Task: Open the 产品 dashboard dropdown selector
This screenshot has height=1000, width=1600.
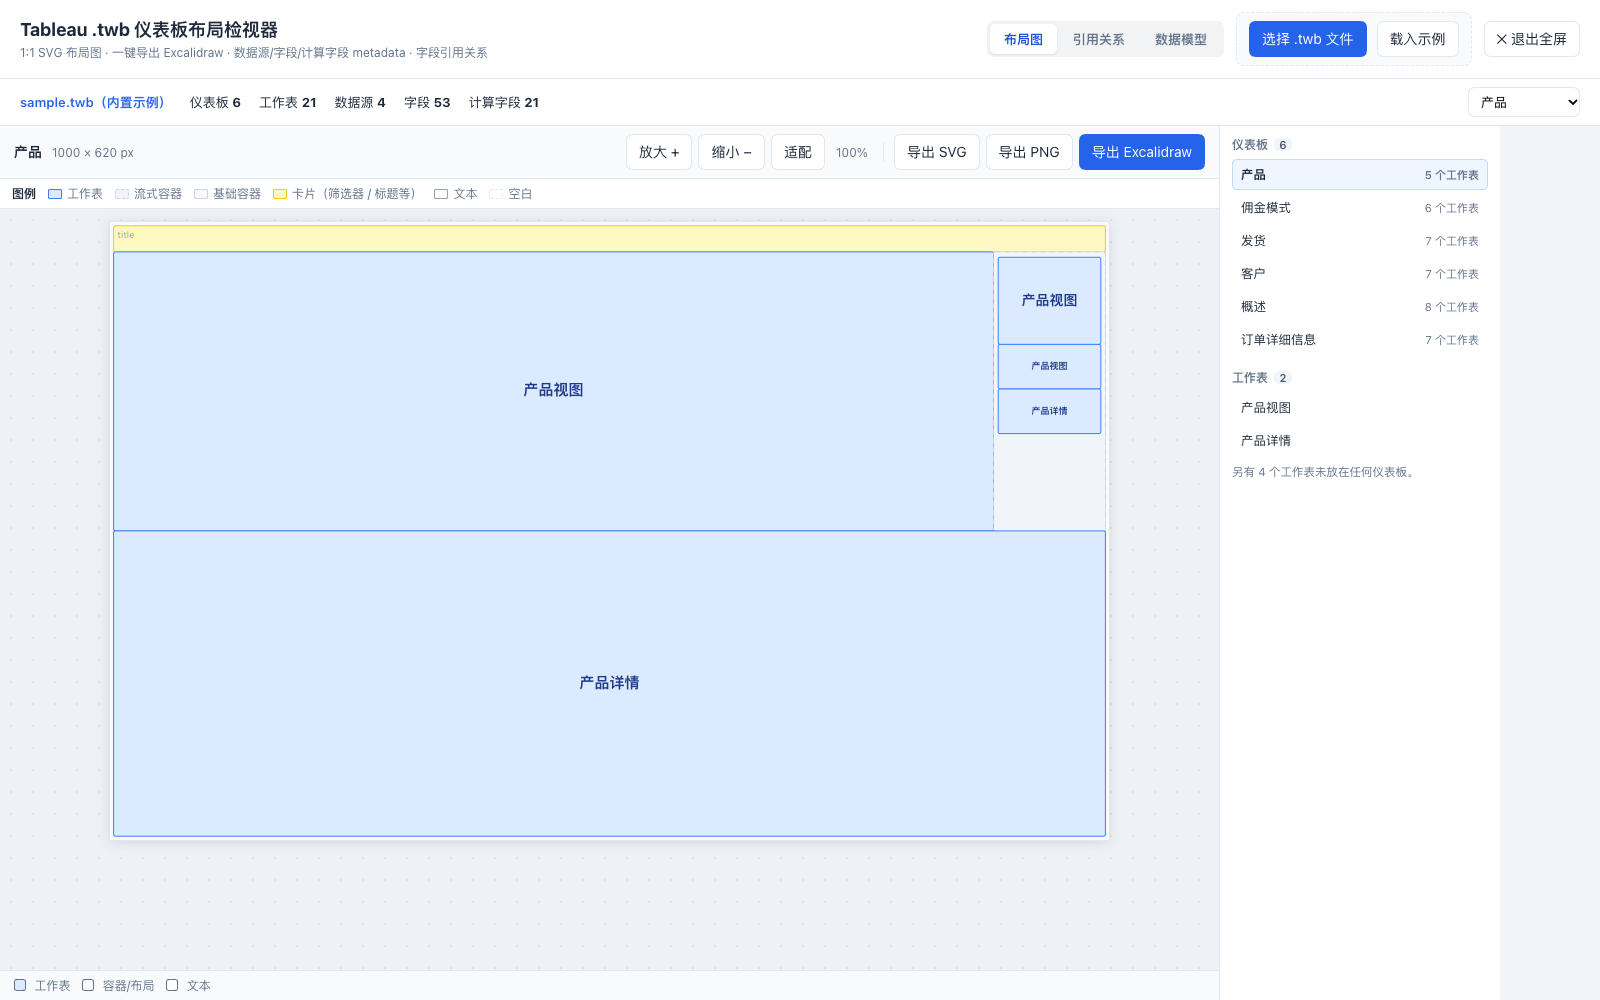Action: [1523, 102]
